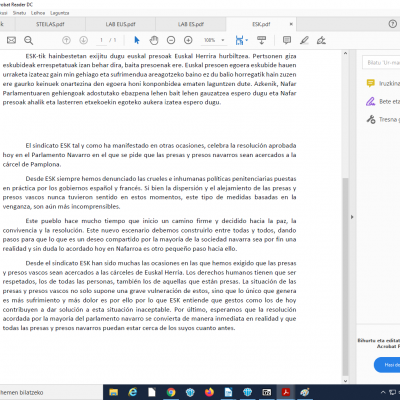The height and width of the screenshot is (400, 400).
Task: Open the sign document tool
Action: tap(321, 40)
